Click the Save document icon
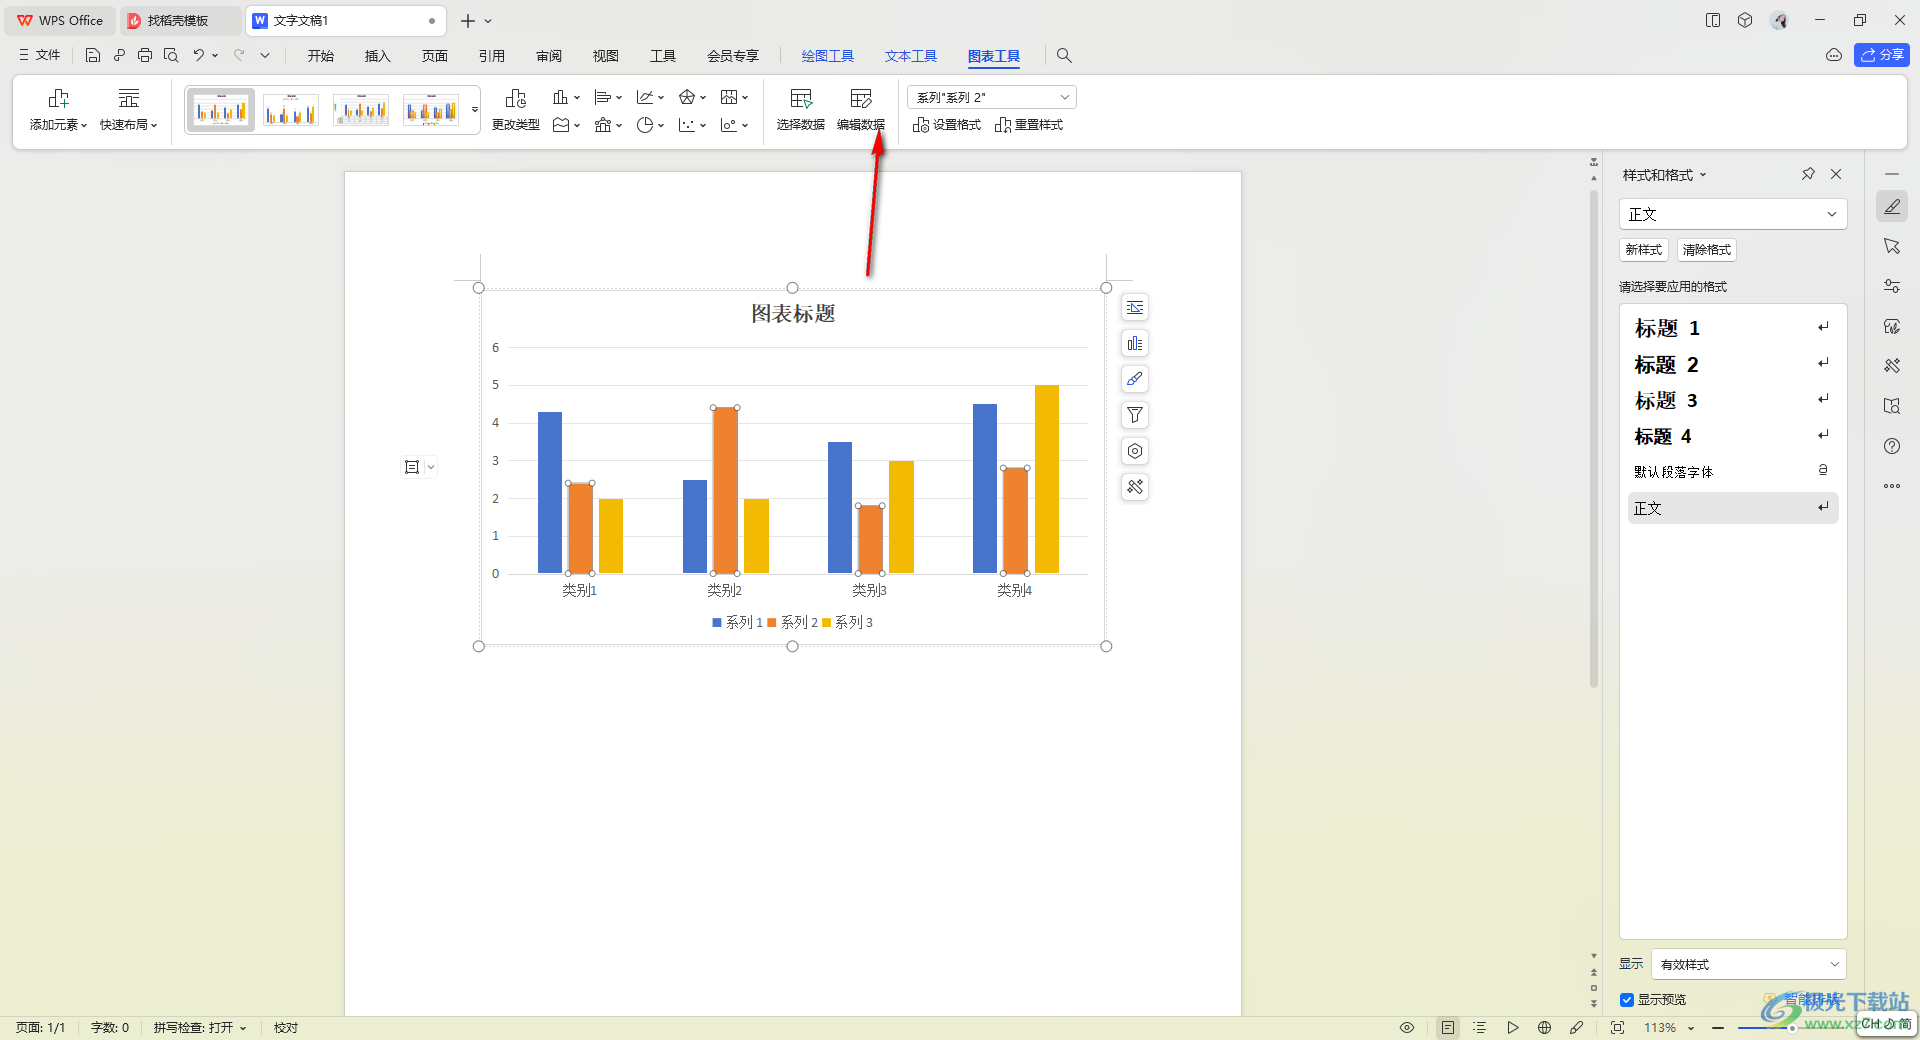Viewport: 1920px width, 1040px height. (93, 56)
